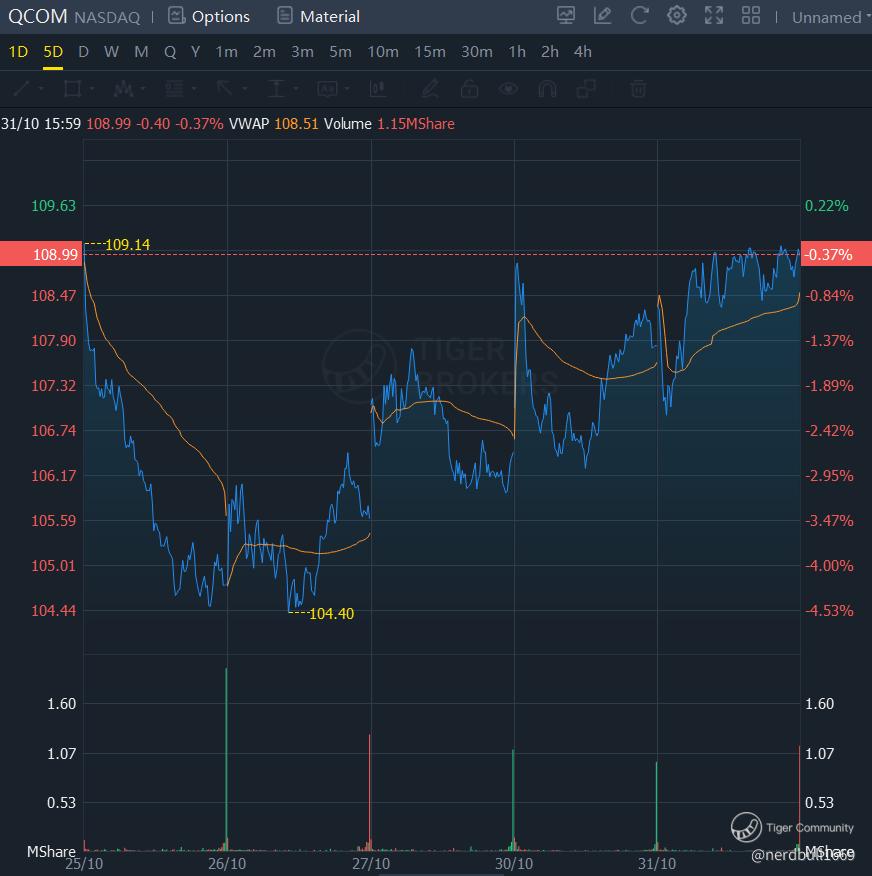
Task: Select the measure range tool
Action: (276, 88)
